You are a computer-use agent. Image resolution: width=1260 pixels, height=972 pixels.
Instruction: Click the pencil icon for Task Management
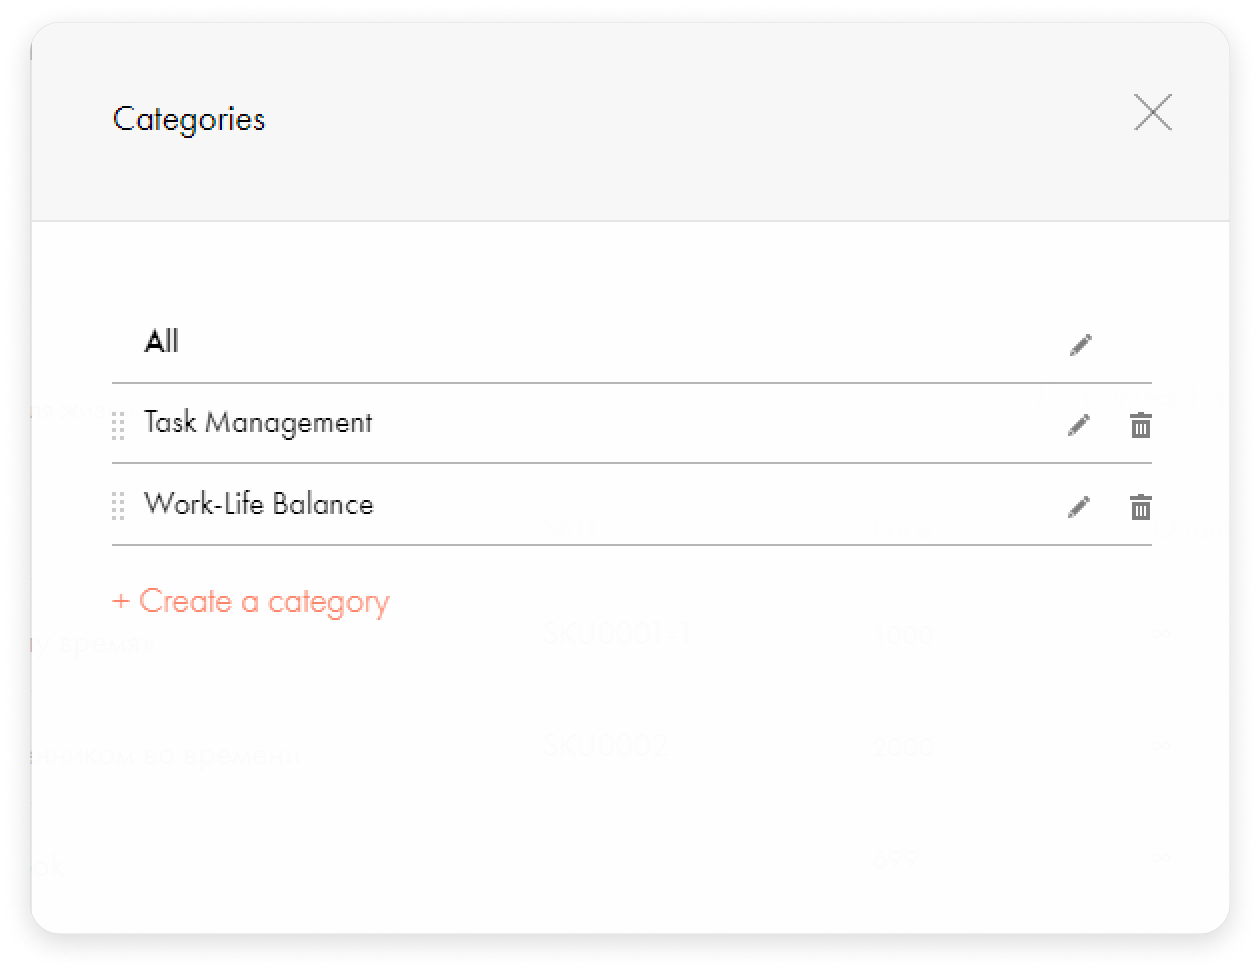1078,425
